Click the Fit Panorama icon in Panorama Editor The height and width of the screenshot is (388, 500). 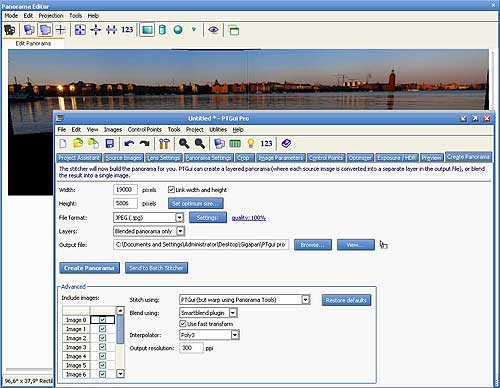(80, 30)
